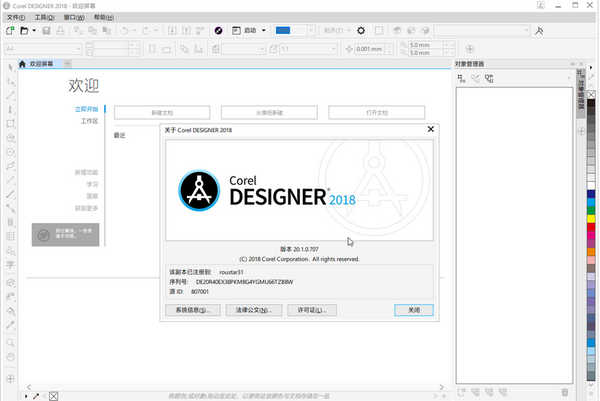Click the horizontal scrollbar left arrow
Screen dimensions: 600x401
coord(29,387)
